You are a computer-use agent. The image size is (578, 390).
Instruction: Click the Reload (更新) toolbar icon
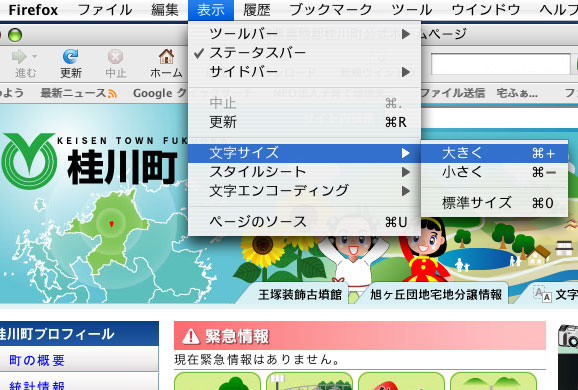pos(70,56)
